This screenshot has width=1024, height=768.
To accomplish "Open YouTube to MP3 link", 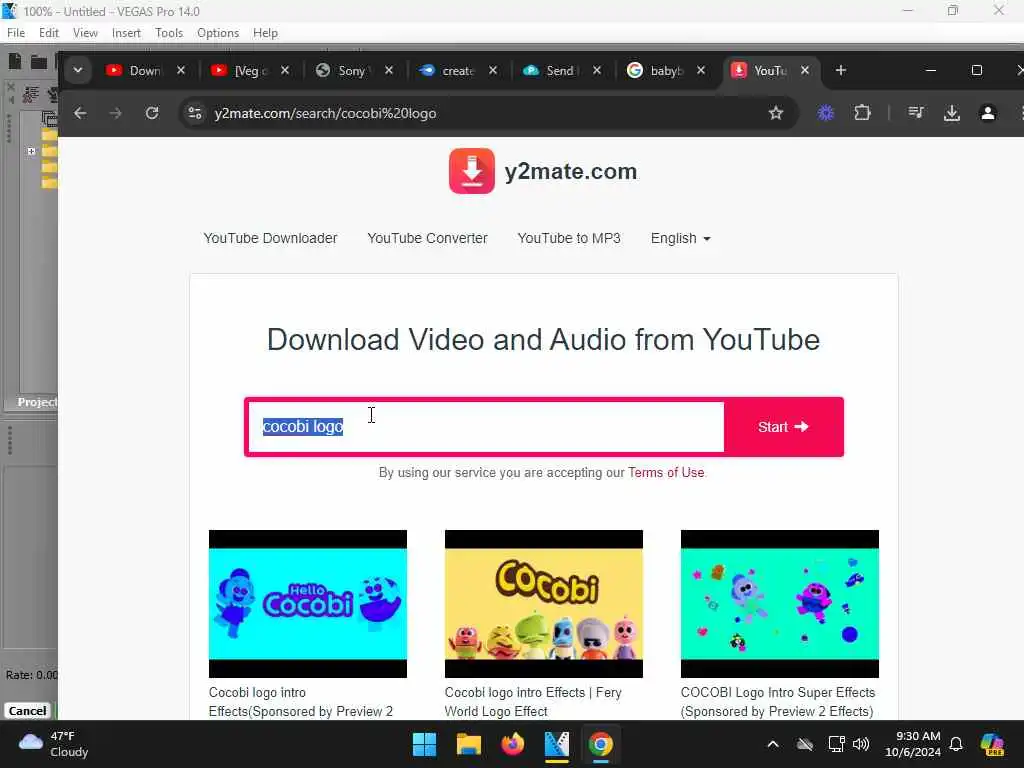I will (569, 238).
